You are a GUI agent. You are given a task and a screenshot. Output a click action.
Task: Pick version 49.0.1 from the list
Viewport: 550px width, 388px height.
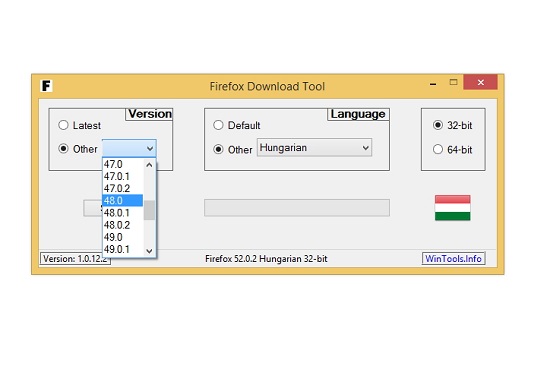pos(123,249)
